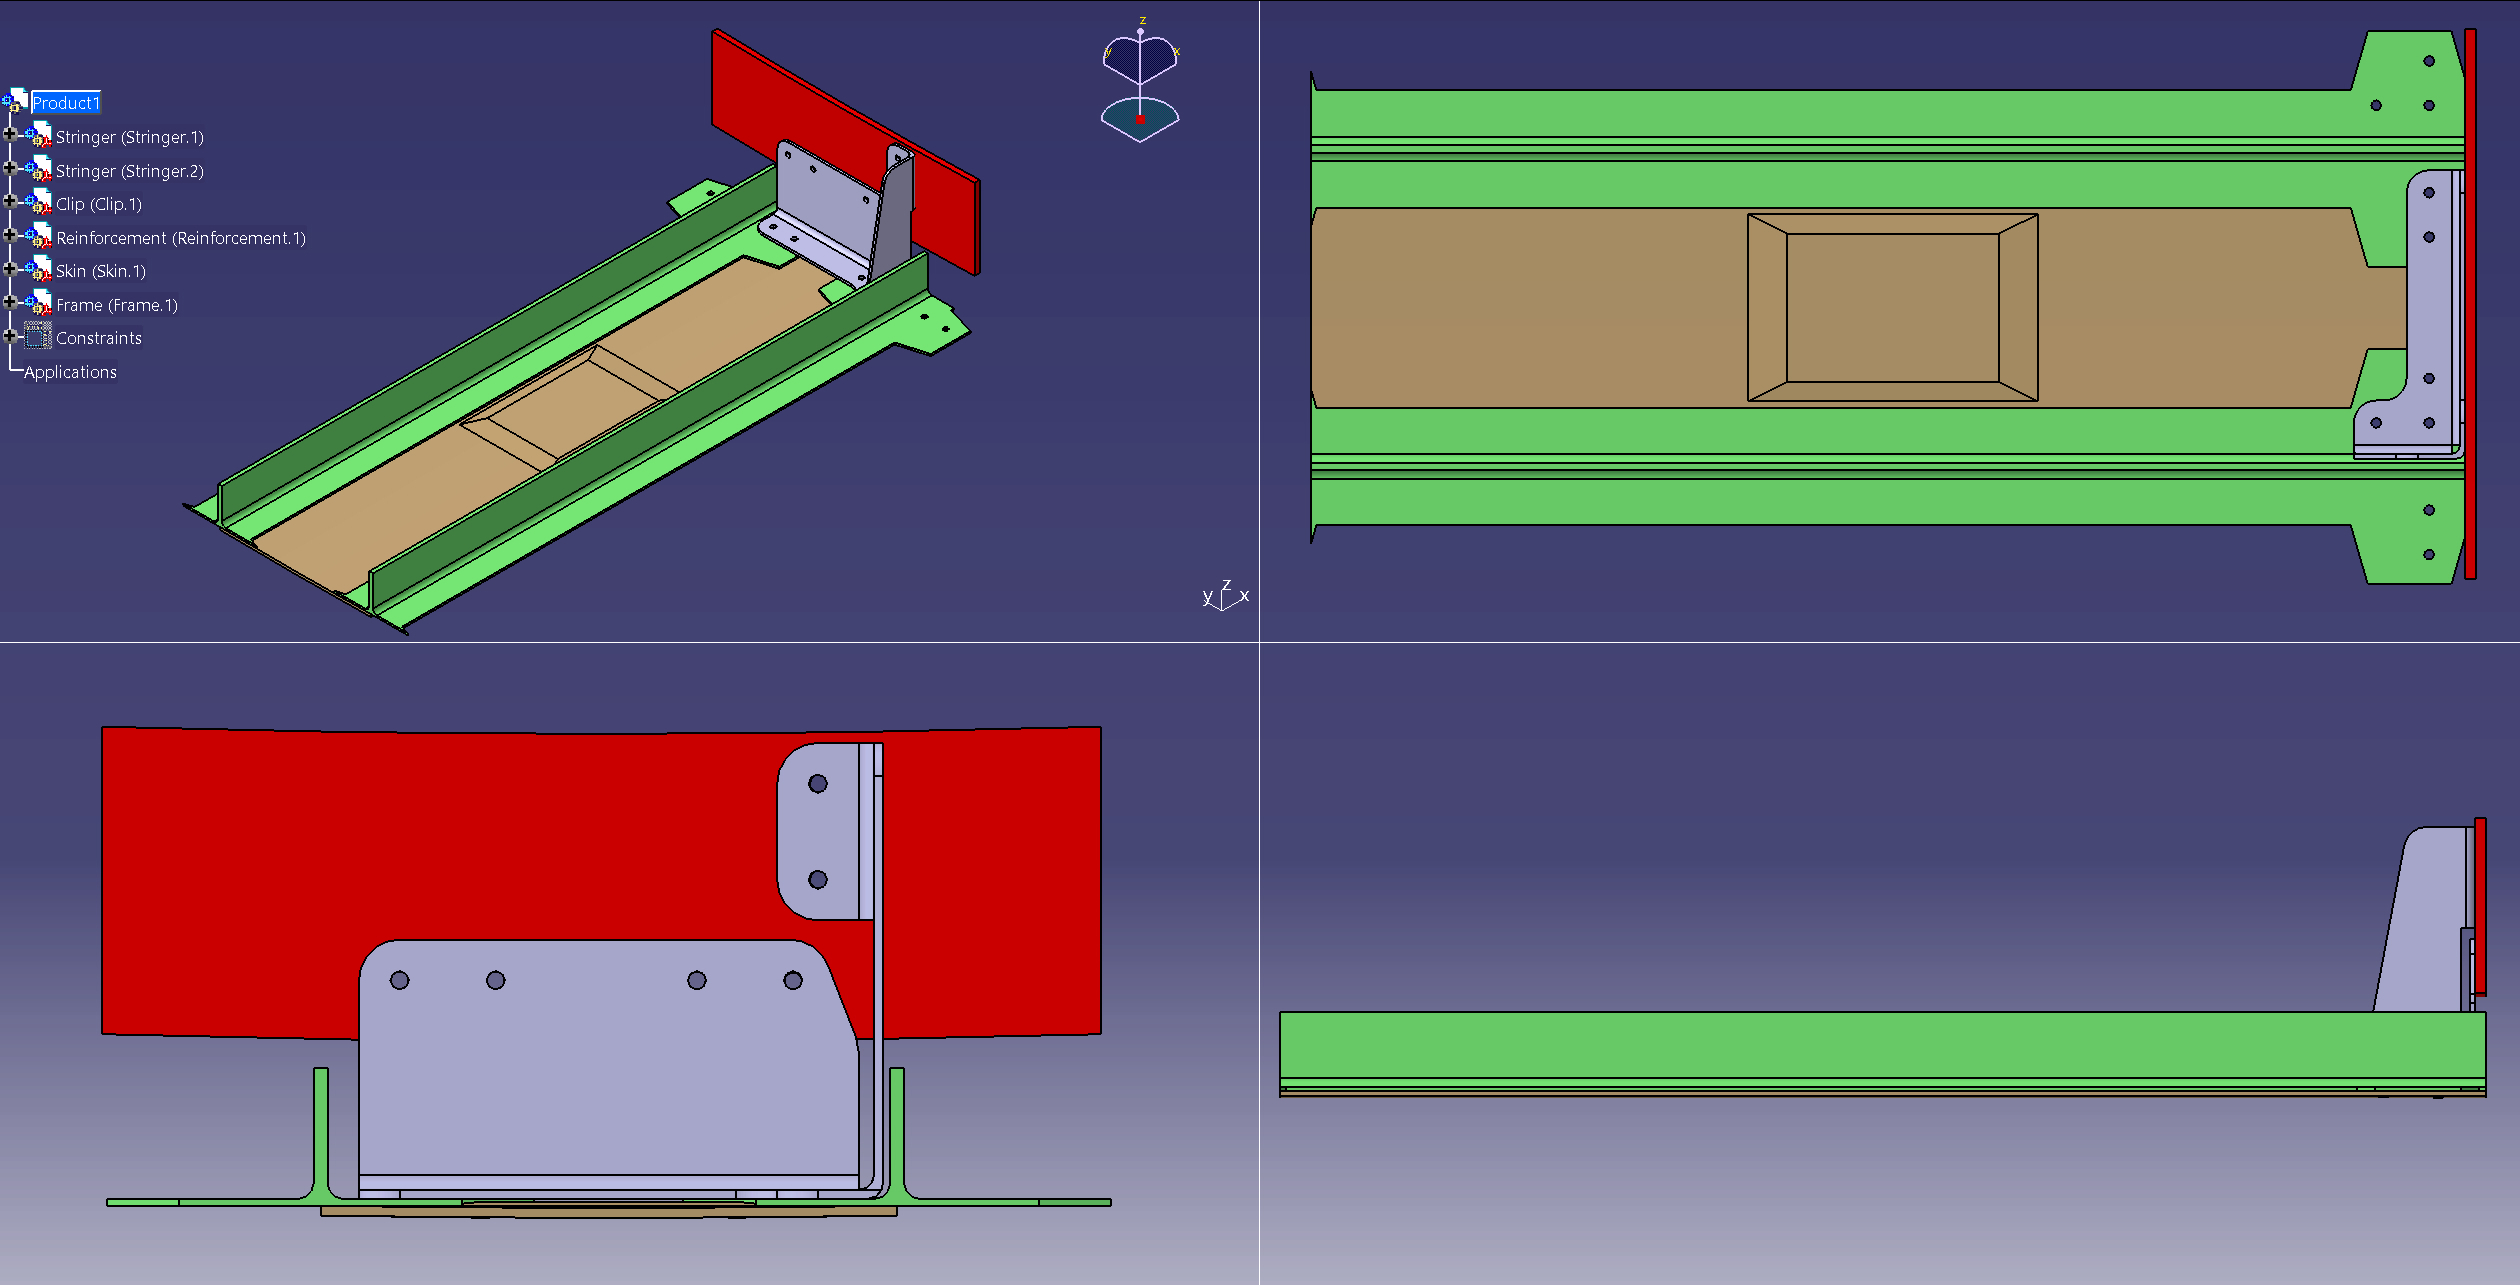Screen dimensions: 2520x1285
Task: Click the Constraints node icon
Action: click(40, 338)
